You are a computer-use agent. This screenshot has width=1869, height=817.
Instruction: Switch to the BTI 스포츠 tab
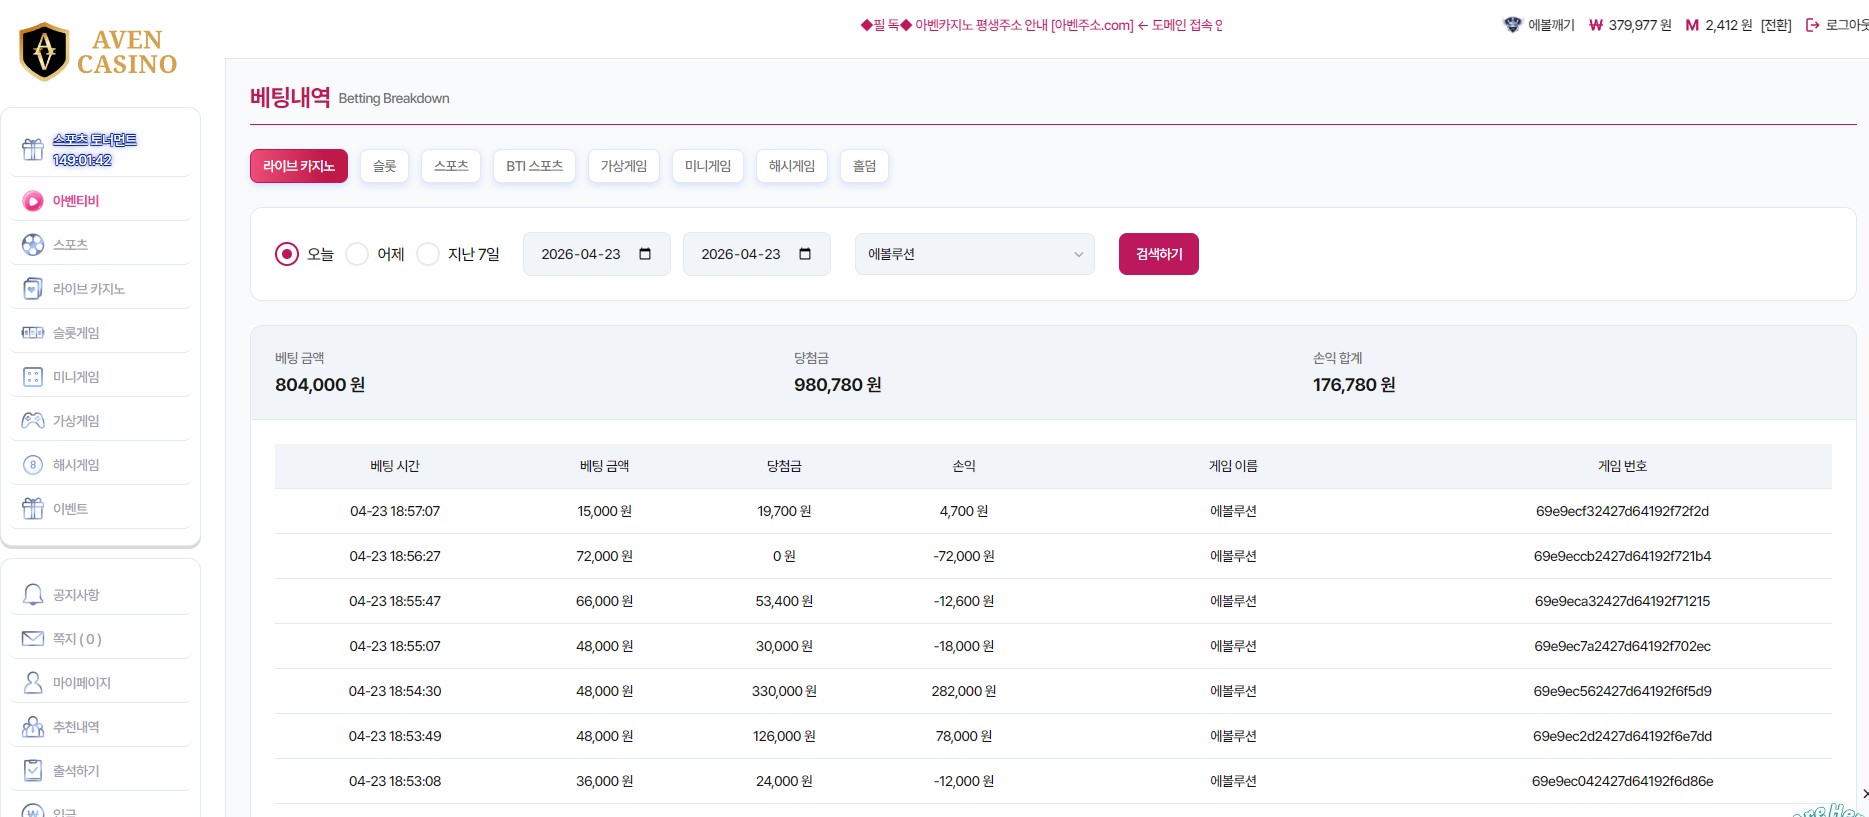534,166
